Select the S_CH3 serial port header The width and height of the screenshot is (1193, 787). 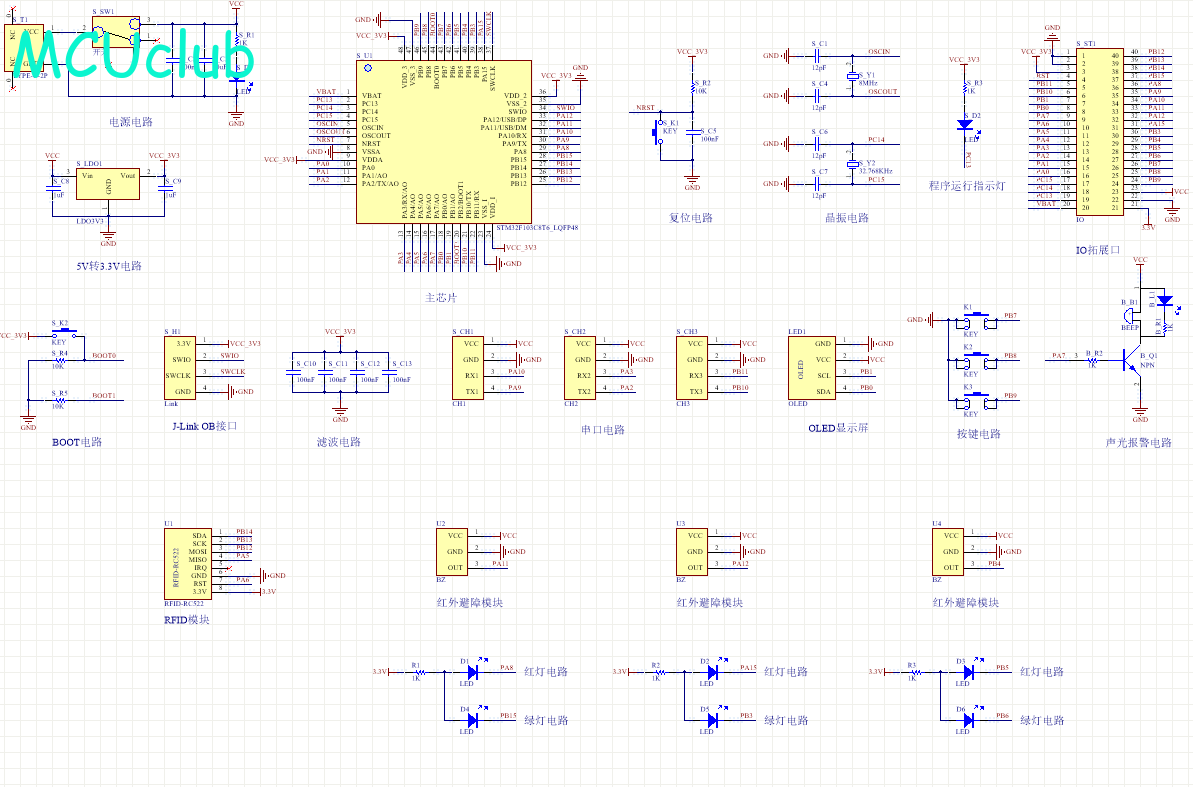coord(692,368)
